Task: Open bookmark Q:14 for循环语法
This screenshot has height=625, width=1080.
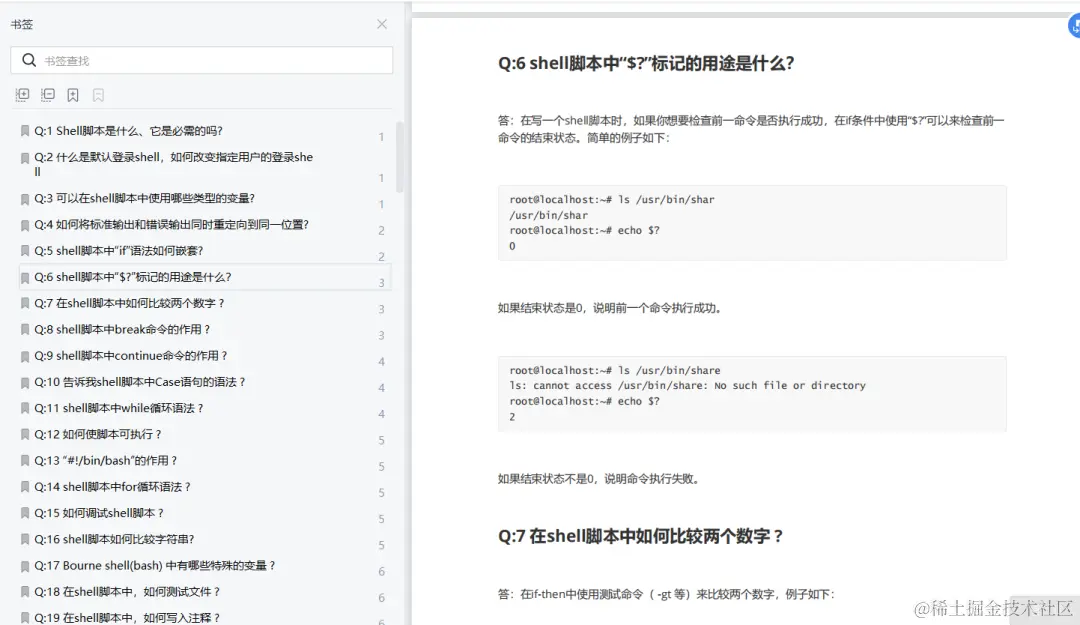Action: tap(113, 486)
